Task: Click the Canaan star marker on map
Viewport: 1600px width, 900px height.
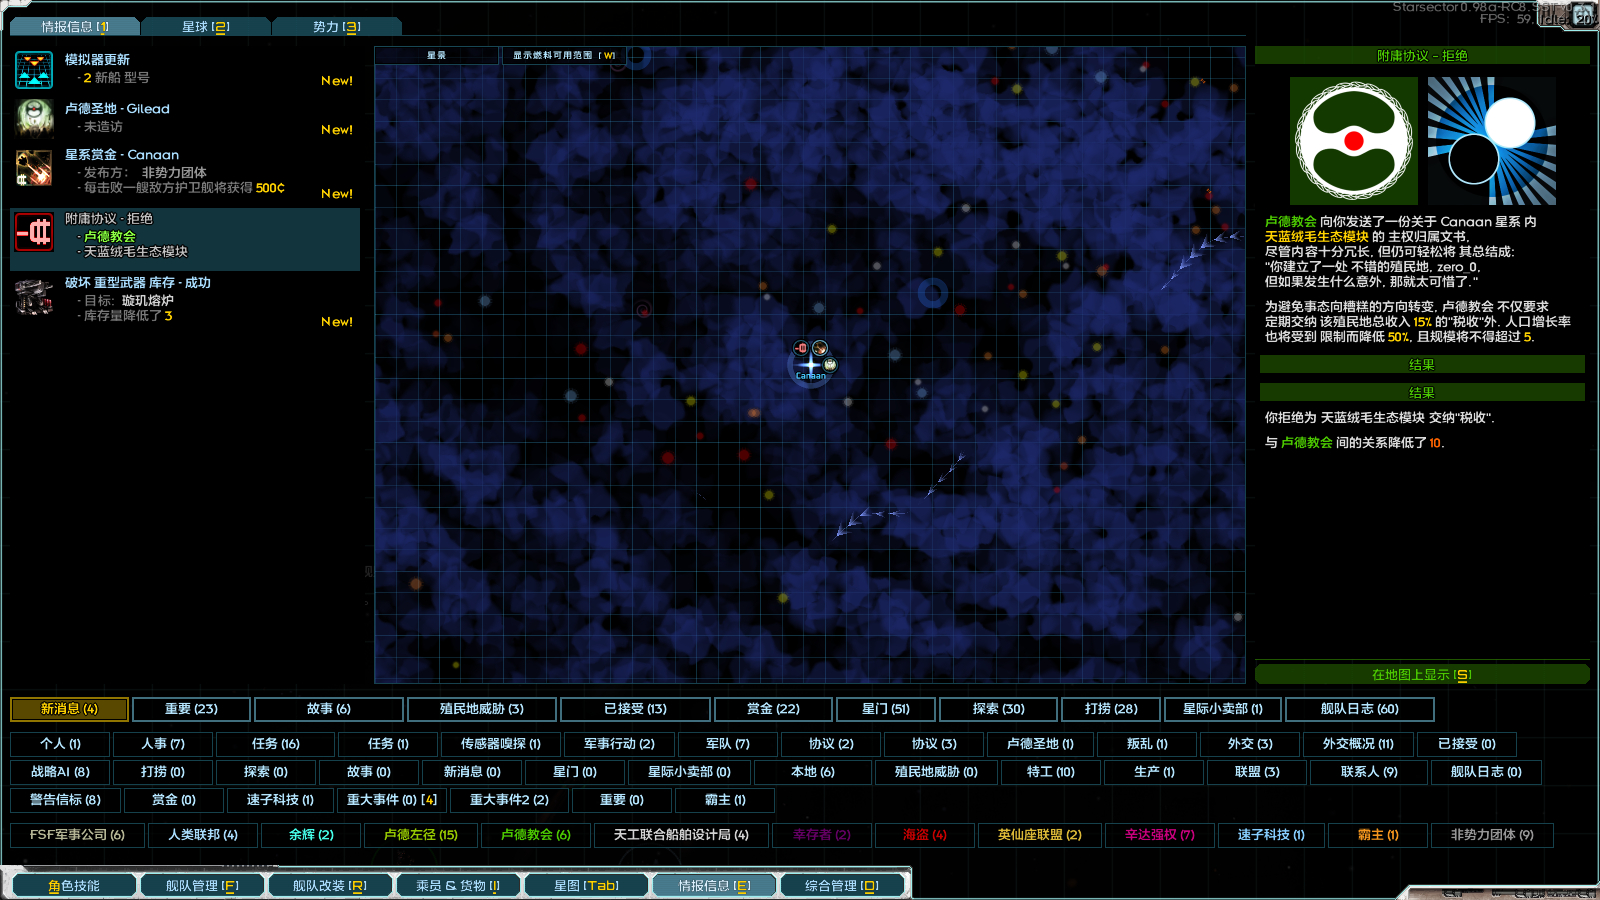Action: 811,366
